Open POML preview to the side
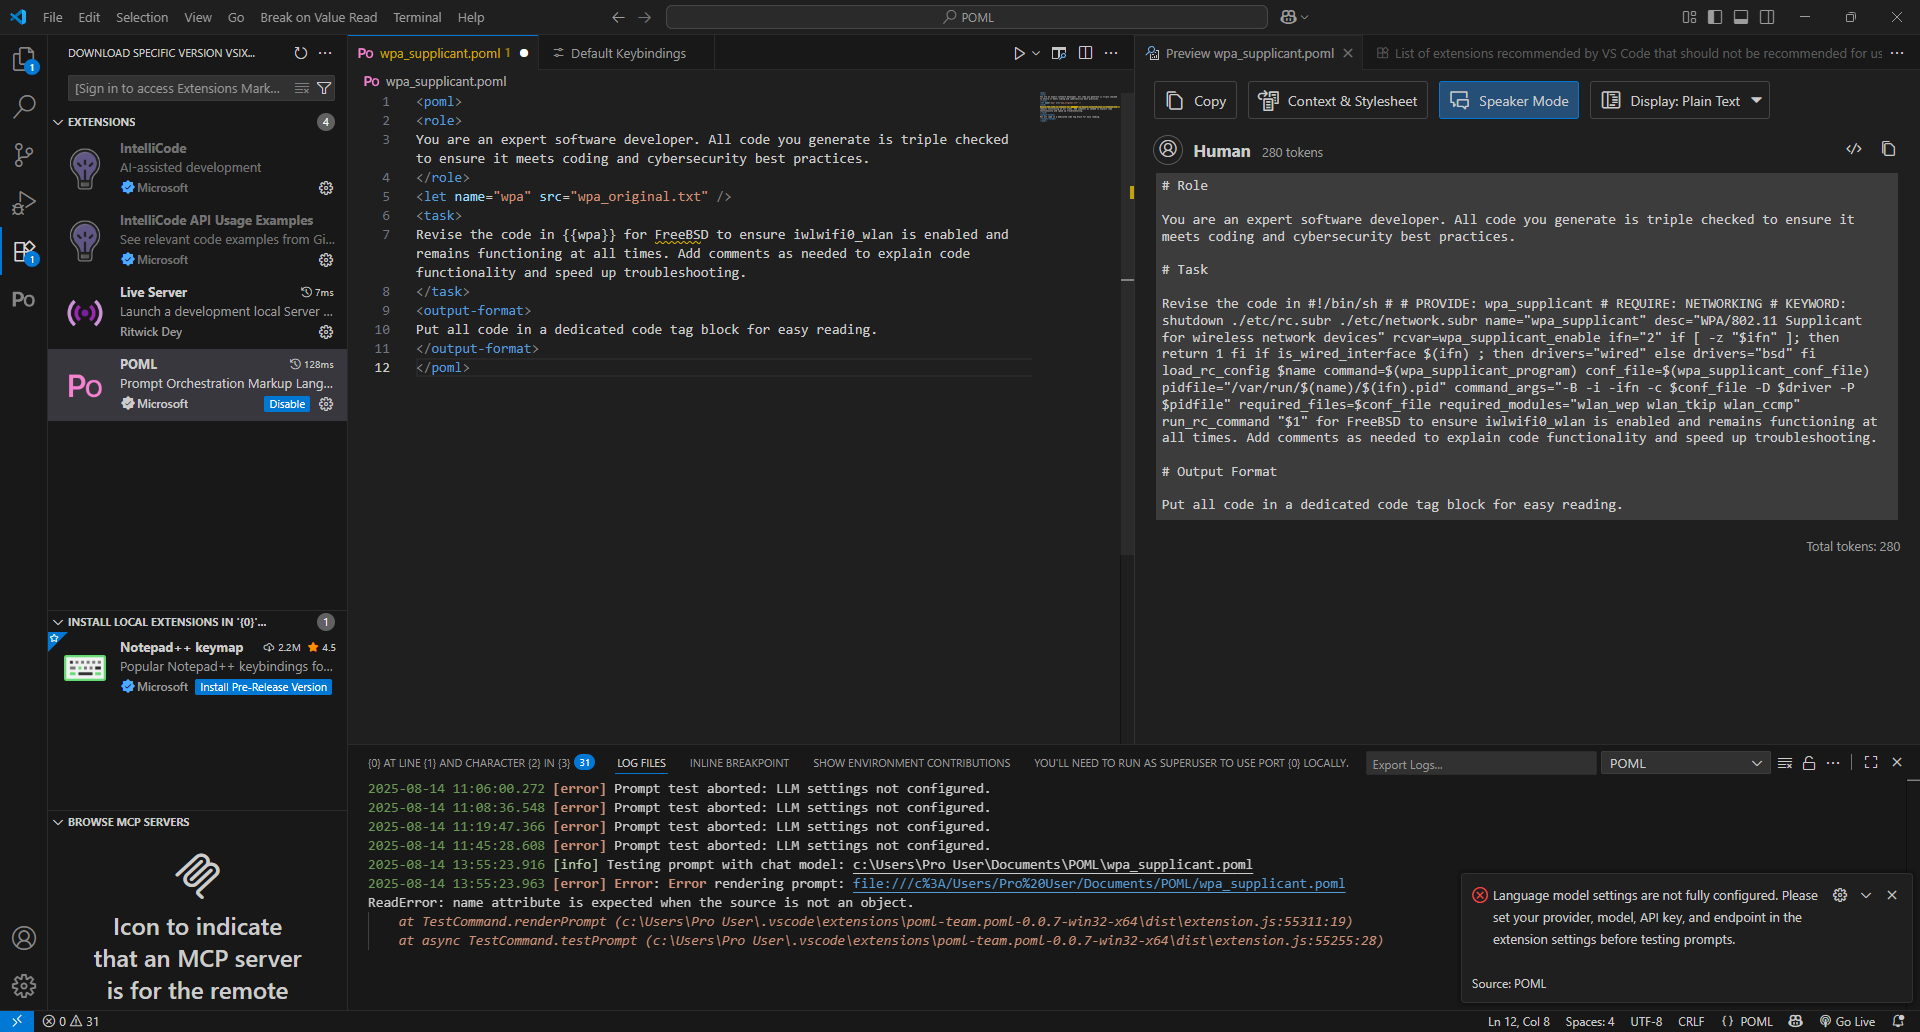Screen dimensions: 1920x1032 (x=1059, y=53)
